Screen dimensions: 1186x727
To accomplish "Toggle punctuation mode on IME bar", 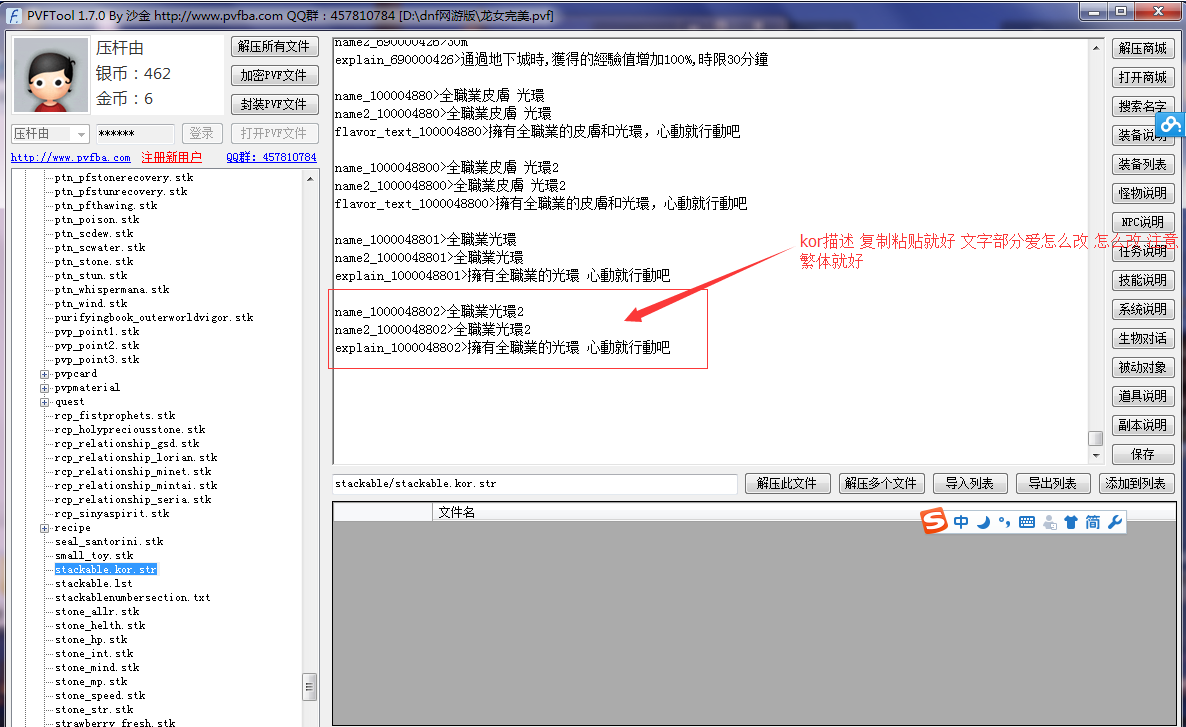I will [1004, 522].
